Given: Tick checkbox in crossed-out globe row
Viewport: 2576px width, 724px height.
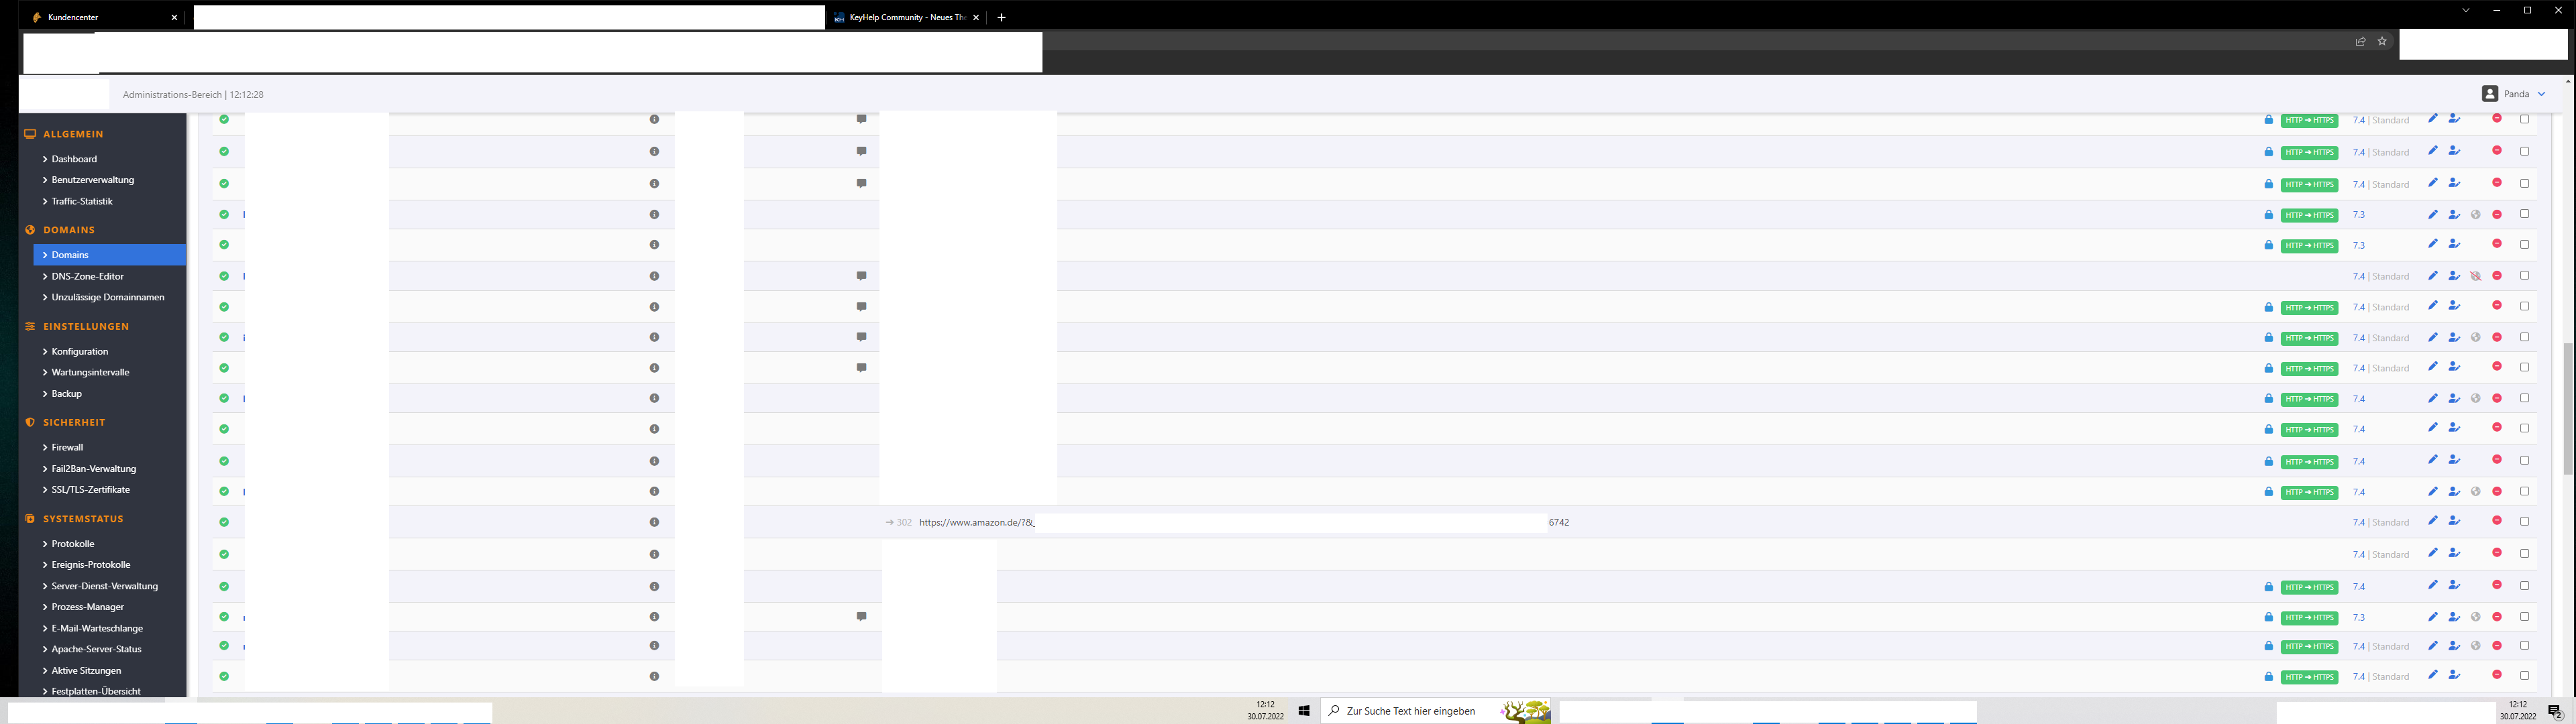Looking at the screenshot, I should click(x=2524, y=276).
